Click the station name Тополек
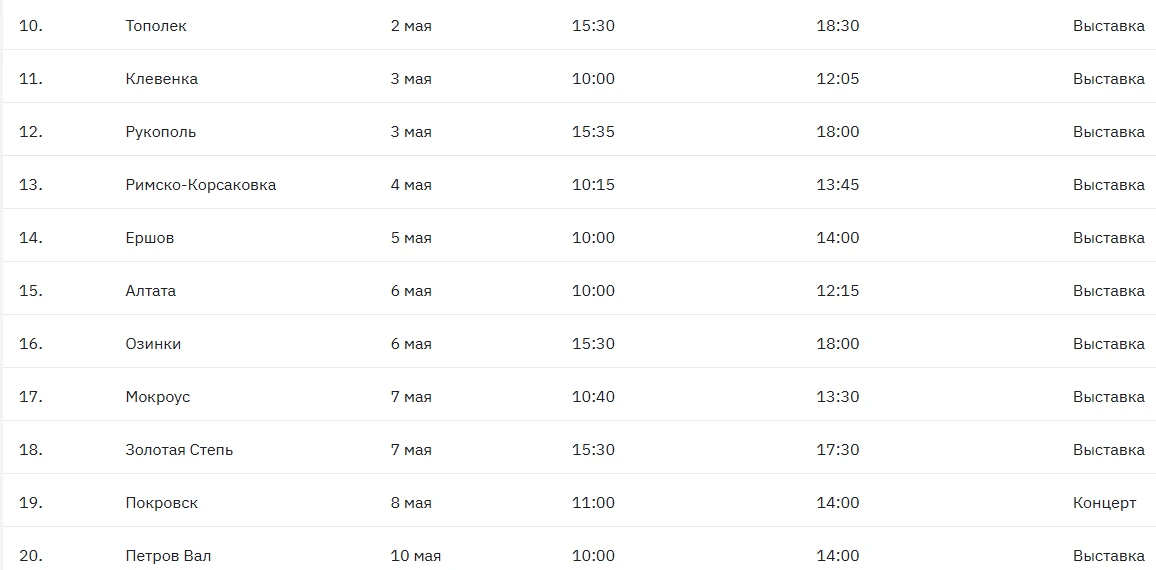The height and width of the screenshot is (570, 1156). (x=156, y=26)
